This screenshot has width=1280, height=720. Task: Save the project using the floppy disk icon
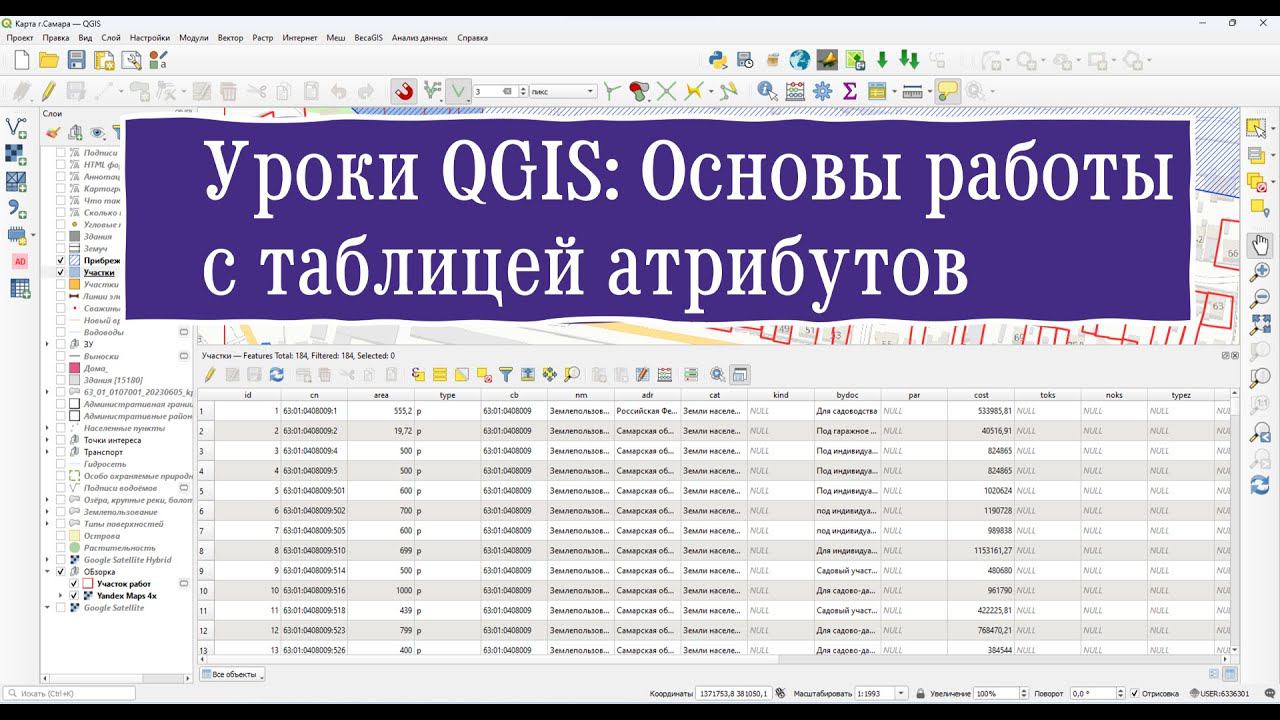click(76, 60)
